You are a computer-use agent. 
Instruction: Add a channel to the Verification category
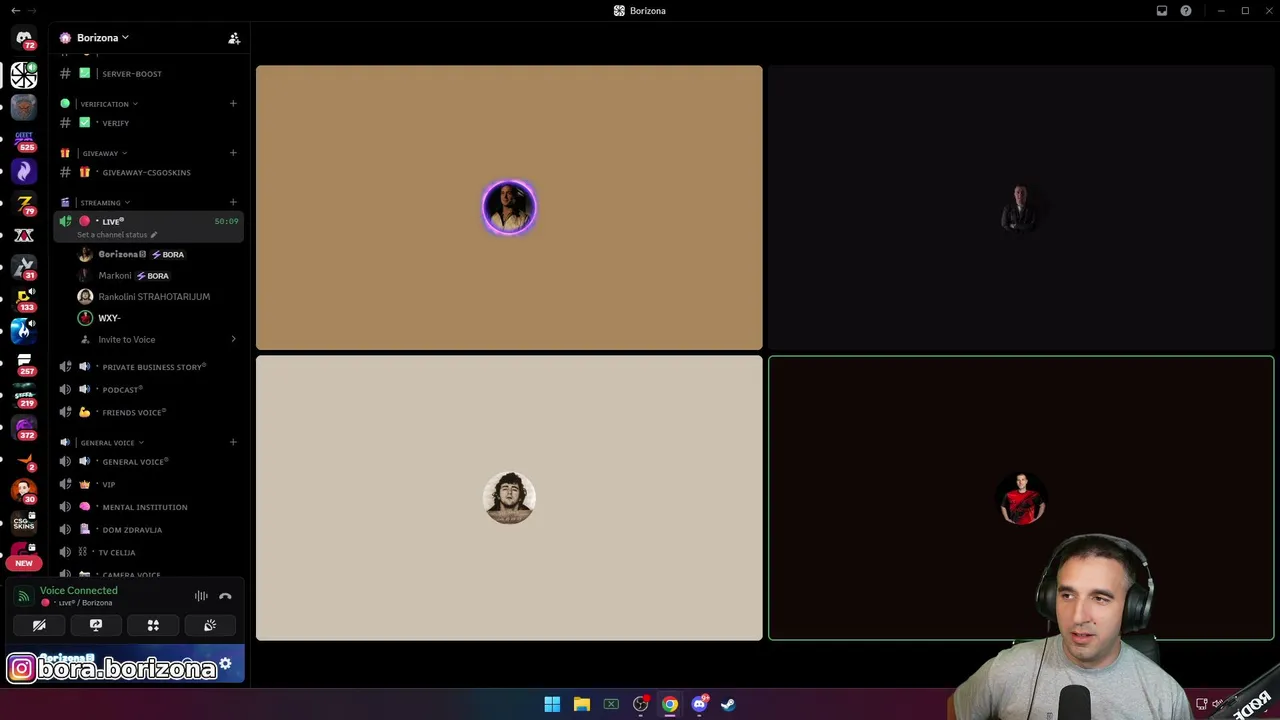pos(233,103)
